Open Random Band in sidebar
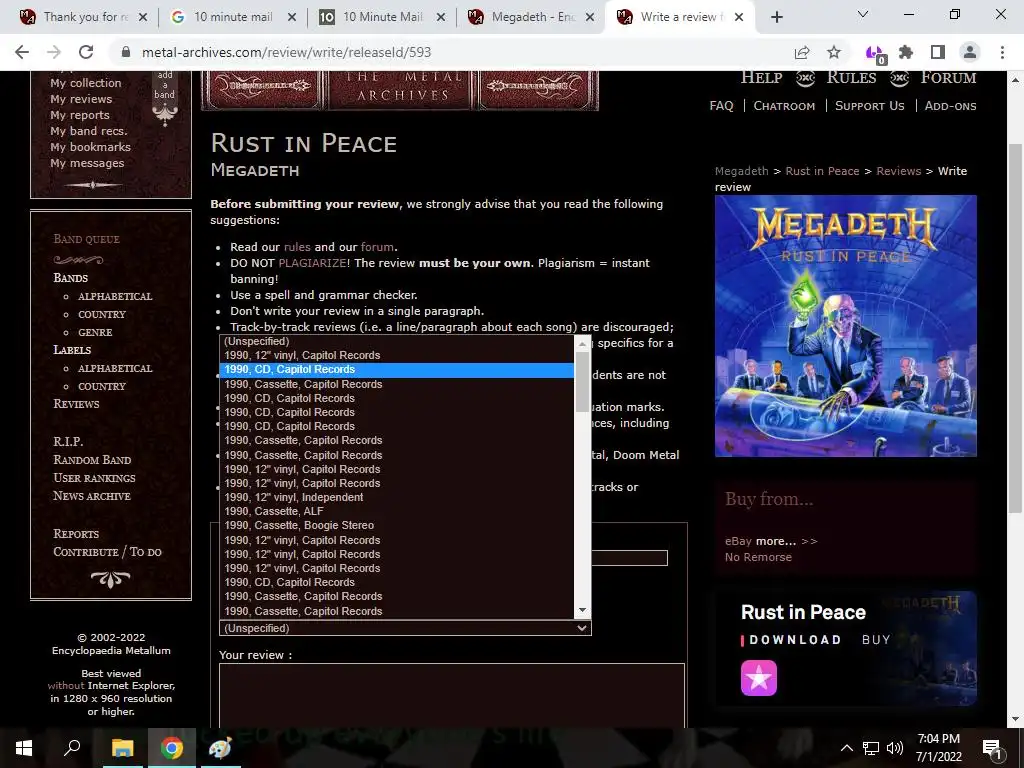 point(92,460)
